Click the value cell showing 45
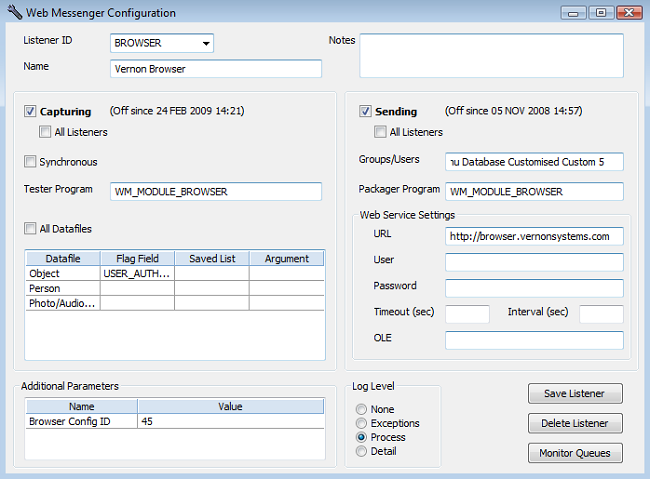650x479 pixels. point(230,421)
